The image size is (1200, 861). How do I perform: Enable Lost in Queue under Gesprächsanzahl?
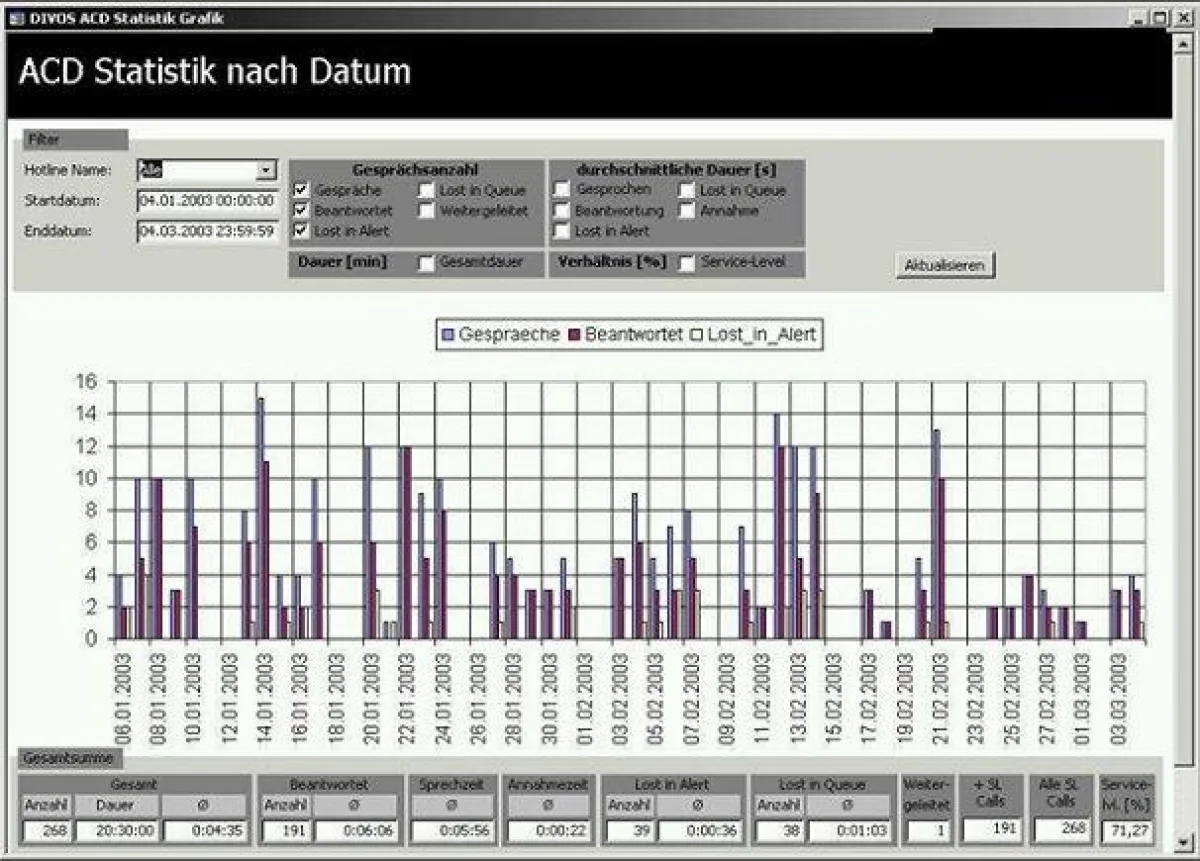426,190
